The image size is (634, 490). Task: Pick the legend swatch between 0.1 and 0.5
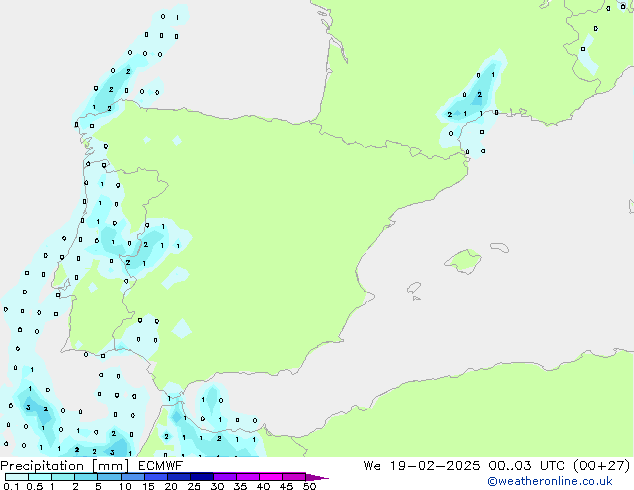[17, 477]
